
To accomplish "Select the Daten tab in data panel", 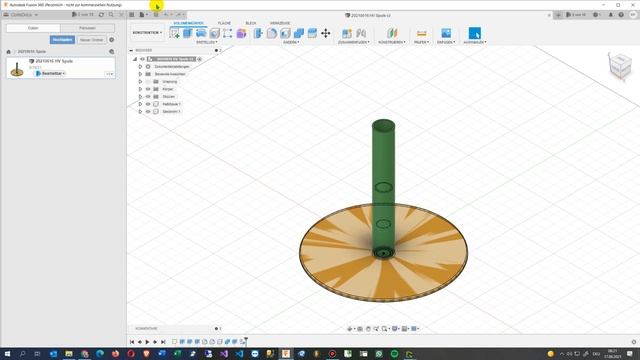I will 33,28.
